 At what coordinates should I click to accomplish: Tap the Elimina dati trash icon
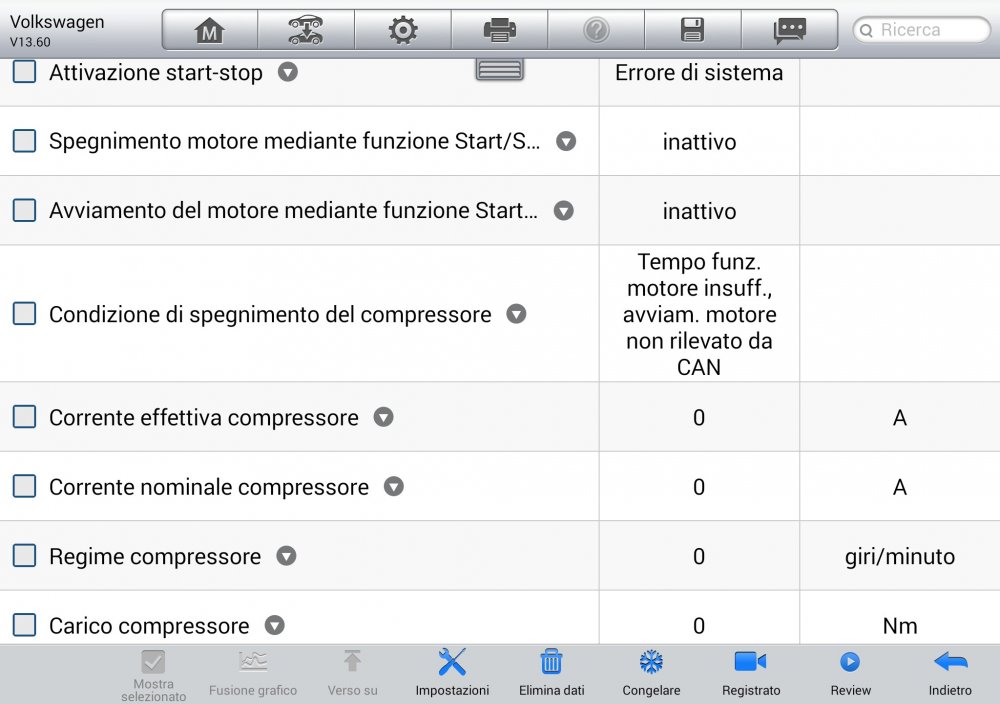(551, 669)
